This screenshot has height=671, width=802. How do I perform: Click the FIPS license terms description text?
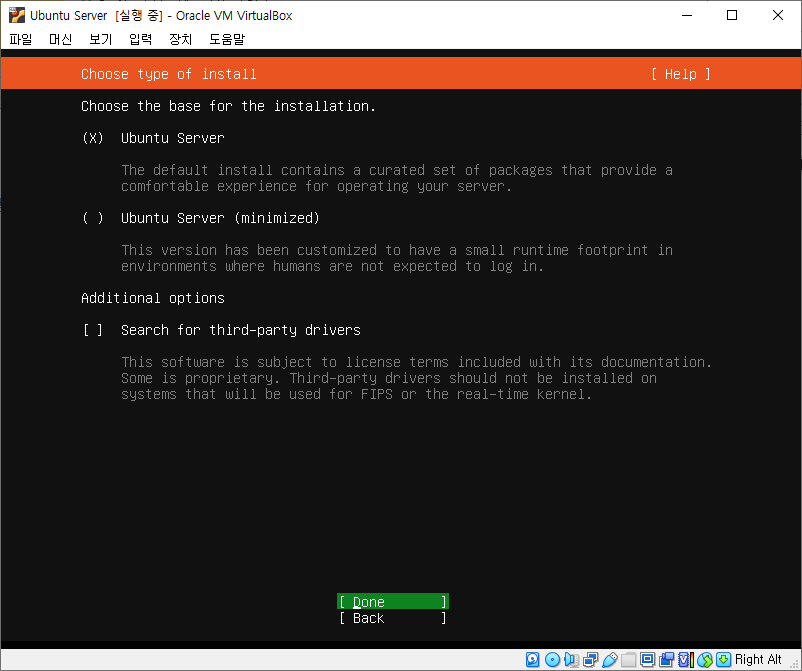point(416,378)
